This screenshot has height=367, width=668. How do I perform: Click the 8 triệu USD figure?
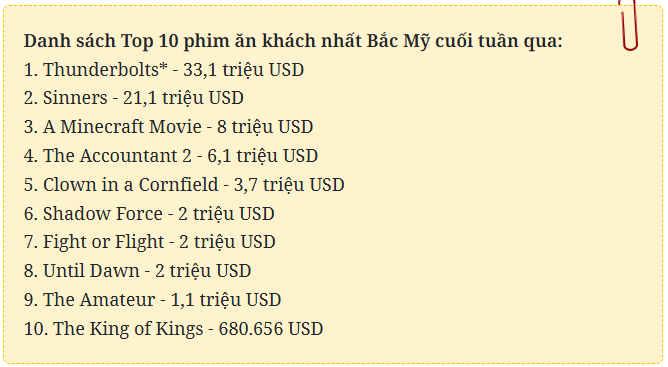(x=265, y=127)
